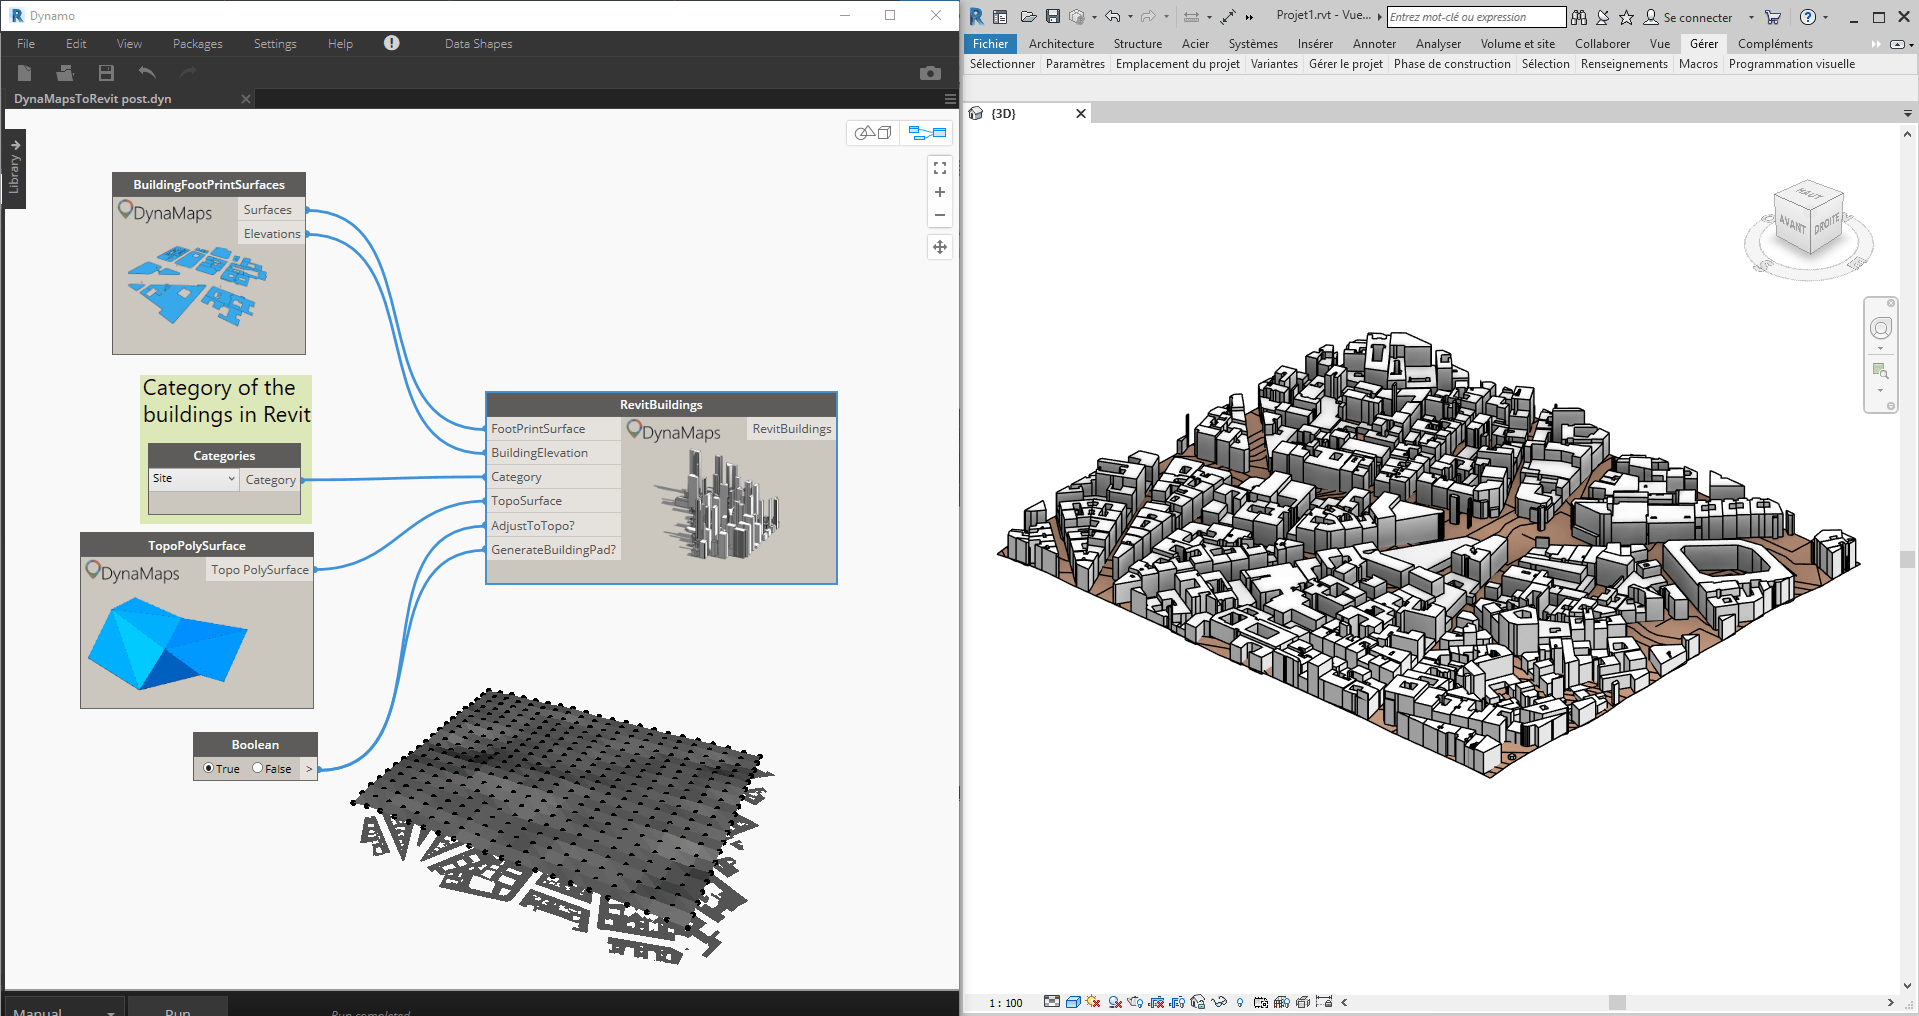Screen dimensions: 1919x1016
Task: Click the Dynamo camera export image icon
Action: (930, 73)
